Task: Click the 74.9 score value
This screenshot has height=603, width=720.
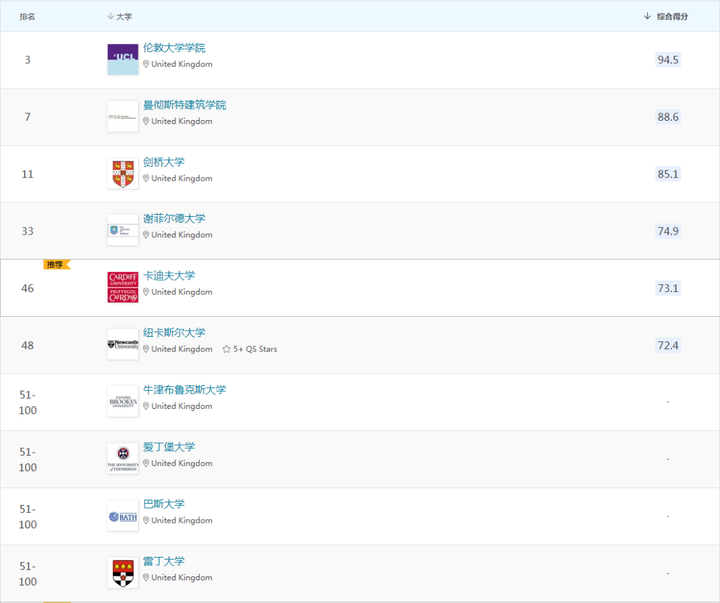Action: [x=668, y=231]
